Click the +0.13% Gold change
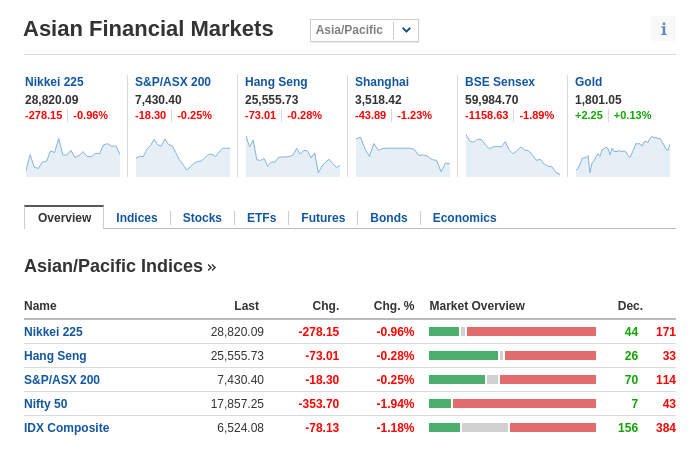The height and width of the screenshot is (455, 694). point(632,115)
